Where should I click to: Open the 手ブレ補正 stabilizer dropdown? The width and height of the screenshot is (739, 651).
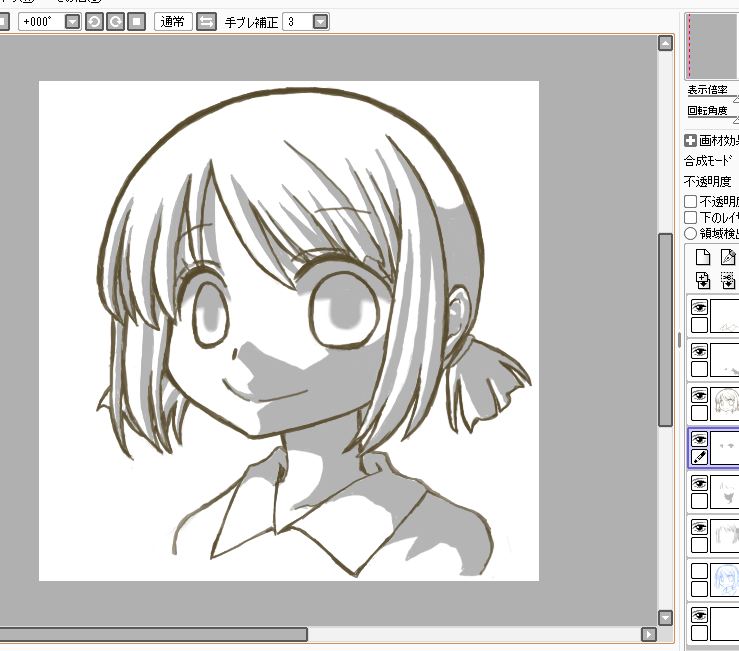pyautogui.click(x=320, y=22)
